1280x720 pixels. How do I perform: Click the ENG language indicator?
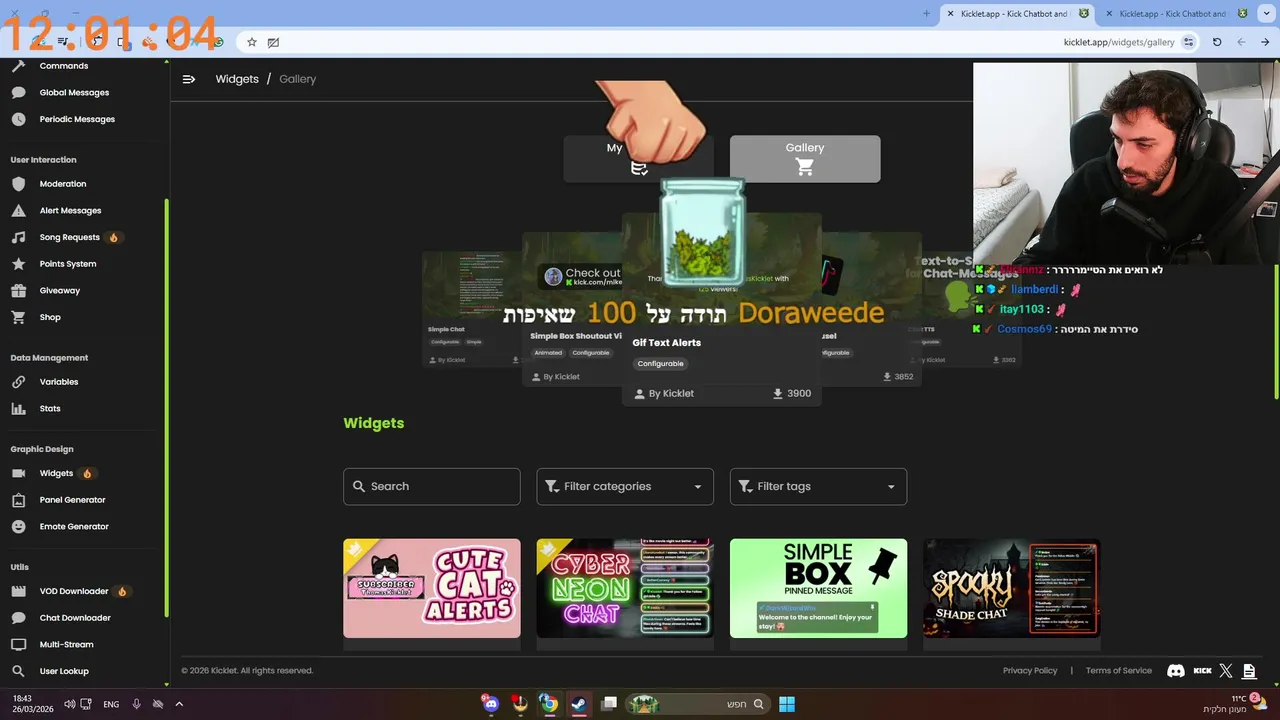[111, 704]
